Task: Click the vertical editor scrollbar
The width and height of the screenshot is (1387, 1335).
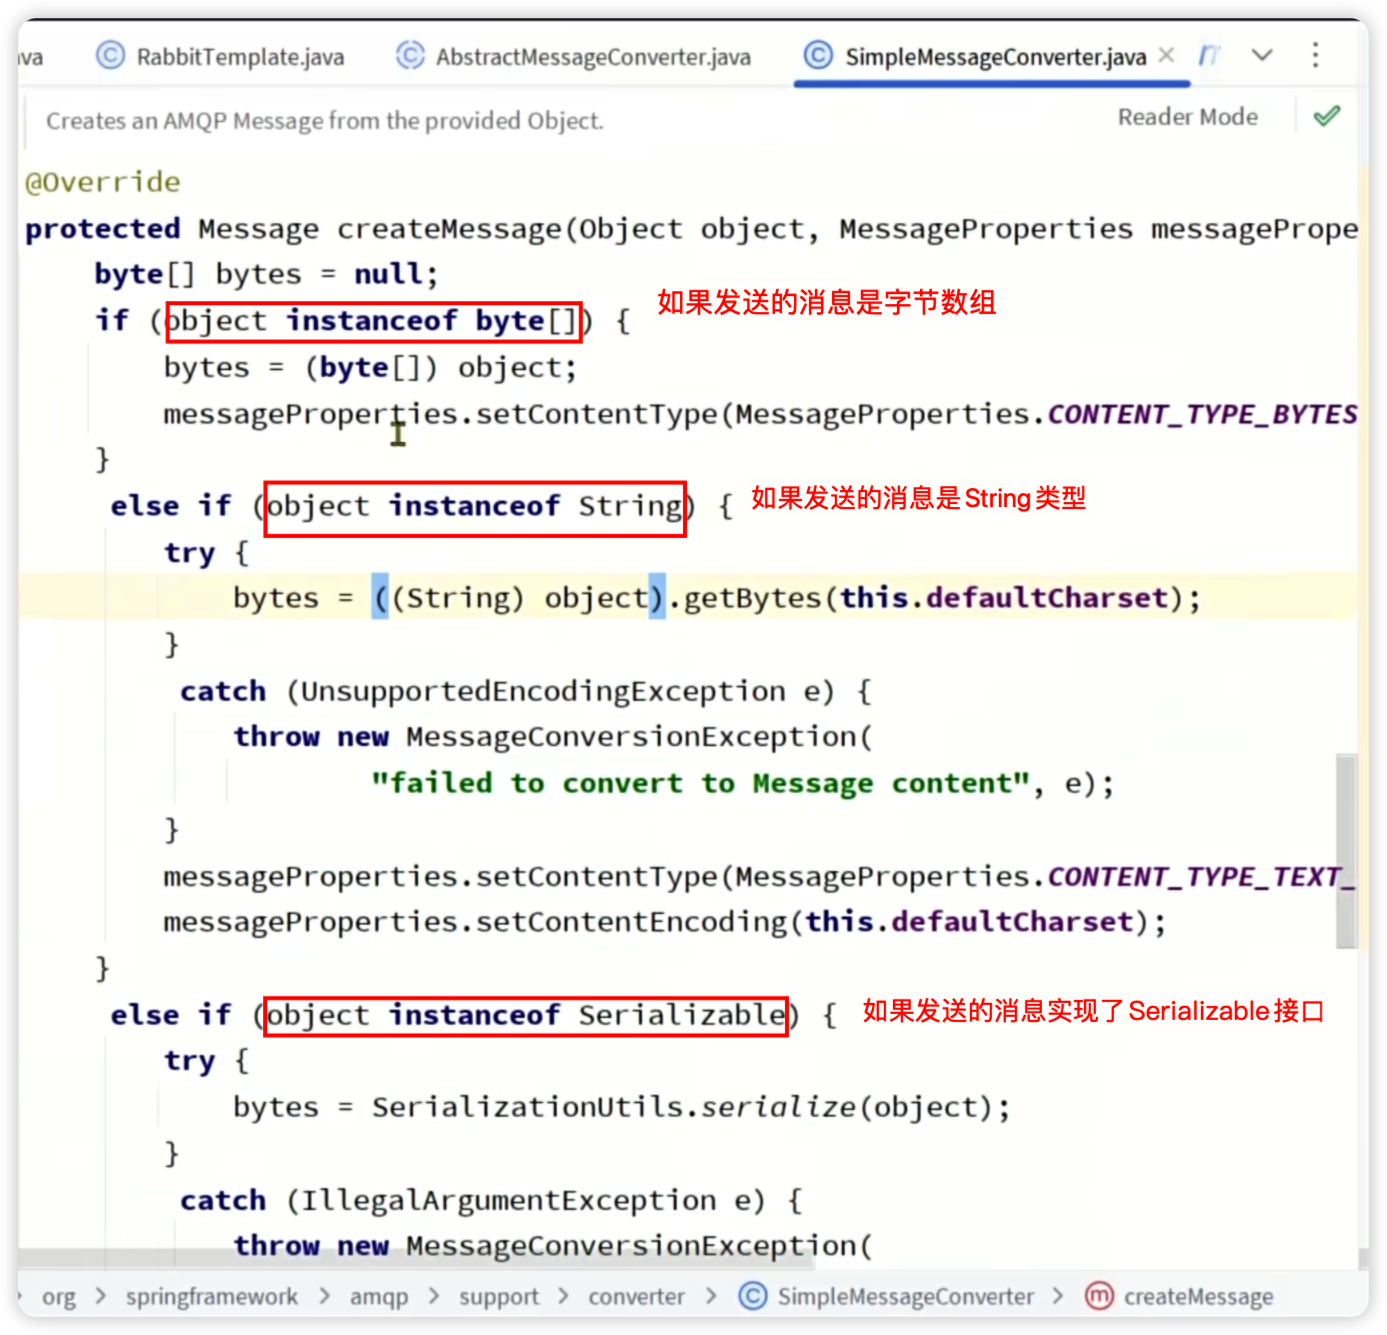Action: point(1344,850)
